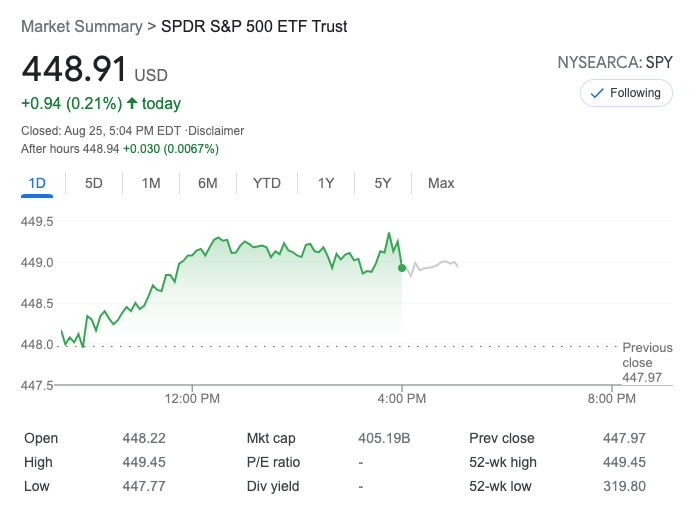View the 5Y price history
Screen dimensions: 696x509
383,183
